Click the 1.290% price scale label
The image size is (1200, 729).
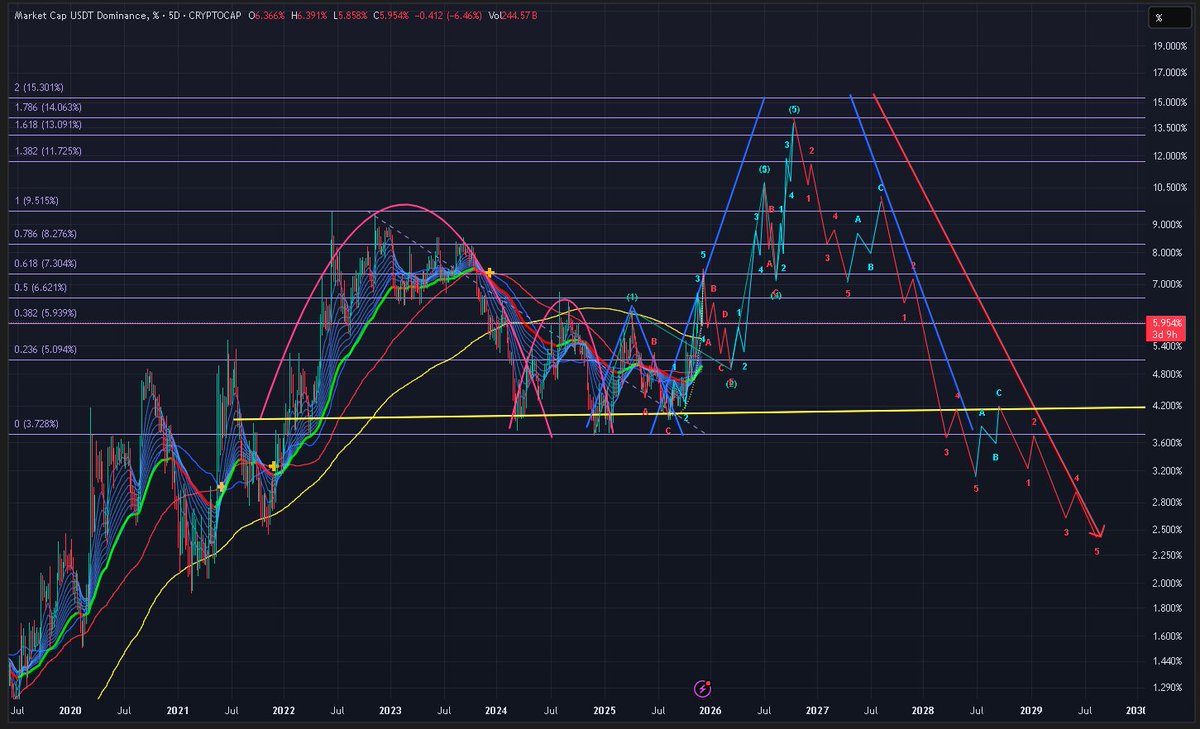click(1167, 689)
